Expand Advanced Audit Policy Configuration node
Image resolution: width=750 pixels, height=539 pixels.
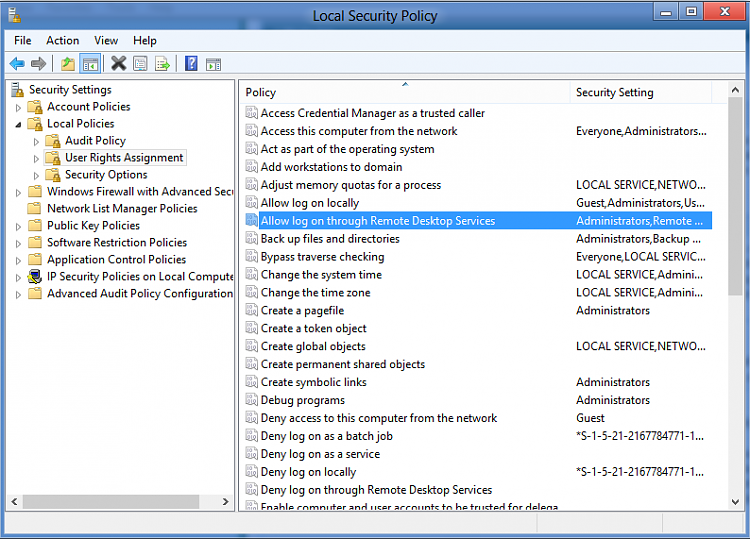(x=19, y=295)
